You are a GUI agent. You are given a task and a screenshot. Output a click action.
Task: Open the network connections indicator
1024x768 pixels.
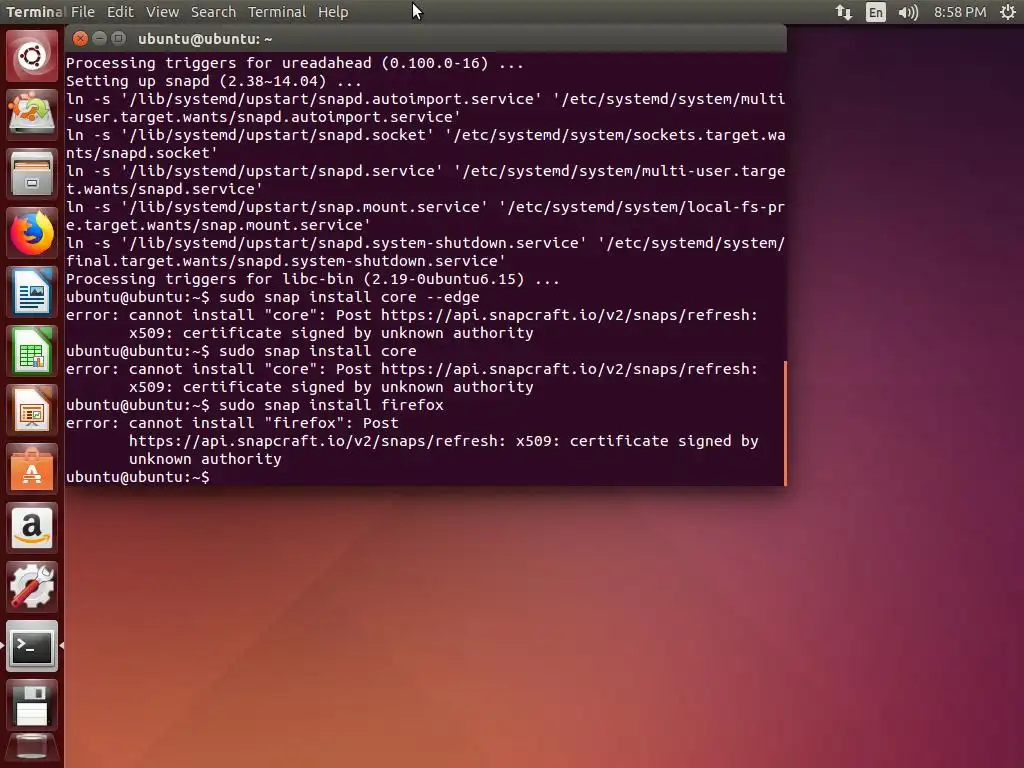[844, 12]
